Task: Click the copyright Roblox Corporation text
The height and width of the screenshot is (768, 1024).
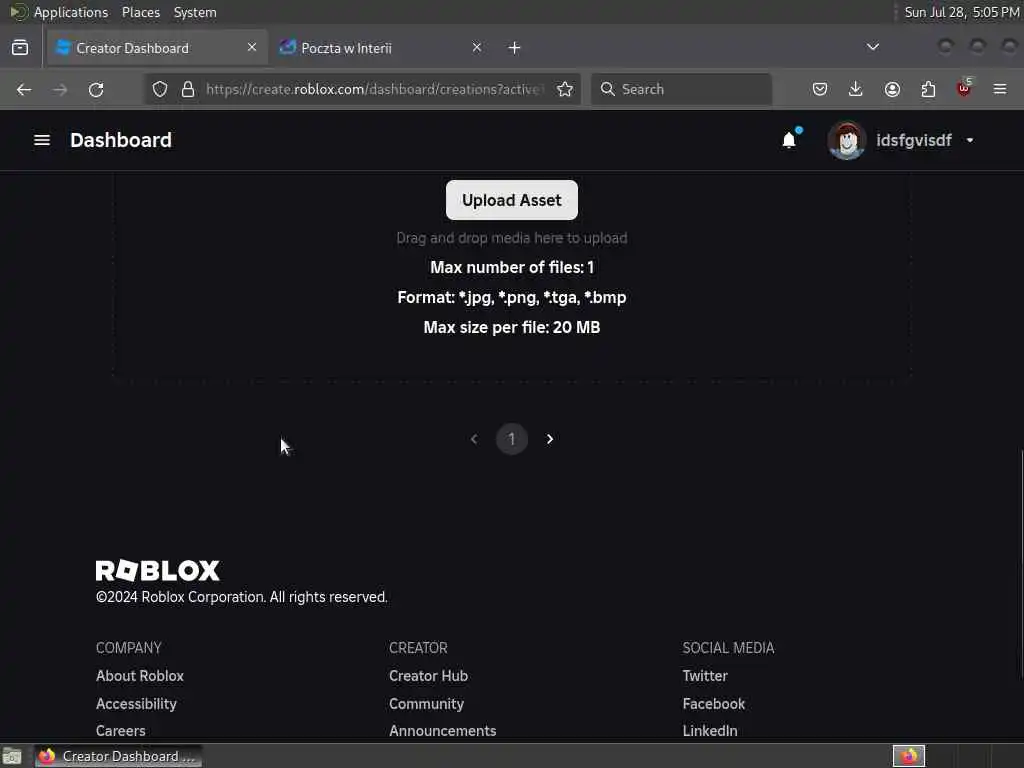Action: (x=242, y=597)
